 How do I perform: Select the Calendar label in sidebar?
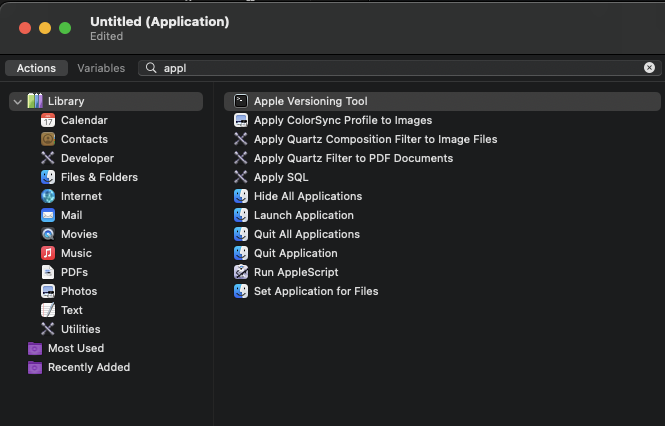(84, 121)
